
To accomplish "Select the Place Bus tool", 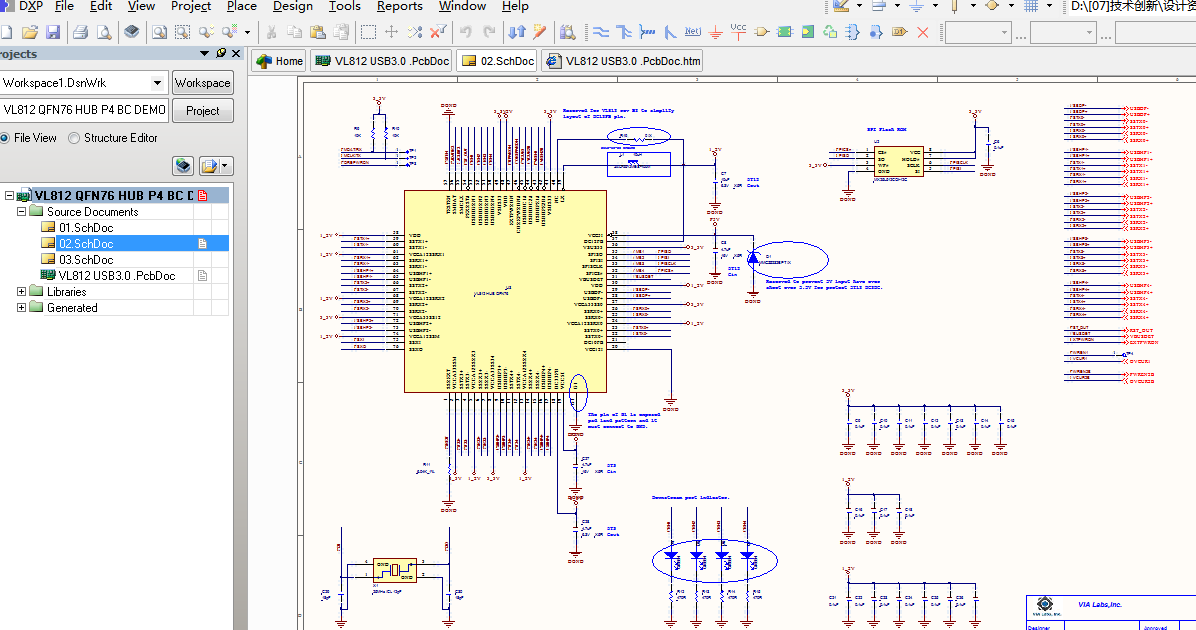I will [624, 32].
